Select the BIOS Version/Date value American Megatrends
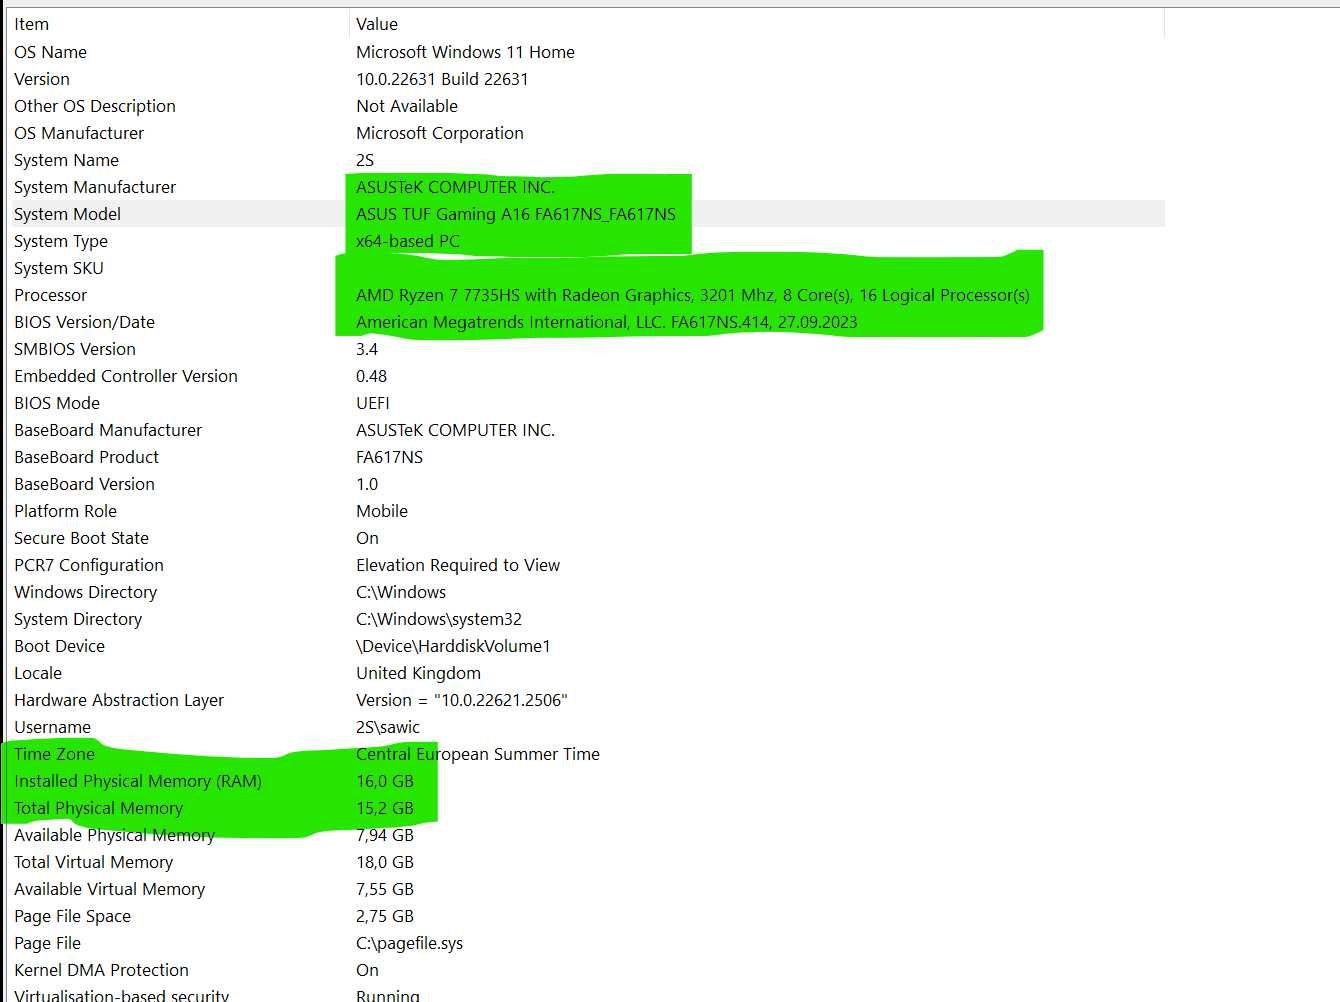The width and height of the screenshot is (1340, 1002). coord(607,322)
